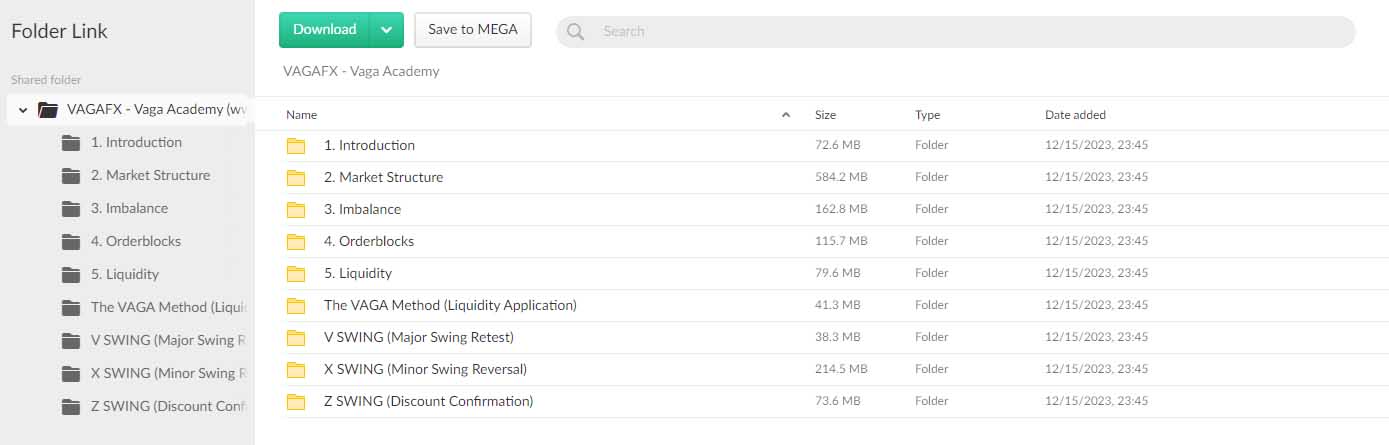Select V SWING (Major Swing Retest) list name
Viewport: 1389px width, 445px height.
coord(419,337)
